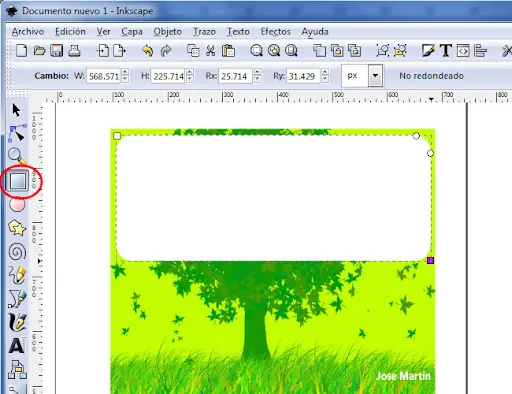Click the W width field showing 568.571
The height and width of the screenshot is (394, 512).
tap(104, 76)
